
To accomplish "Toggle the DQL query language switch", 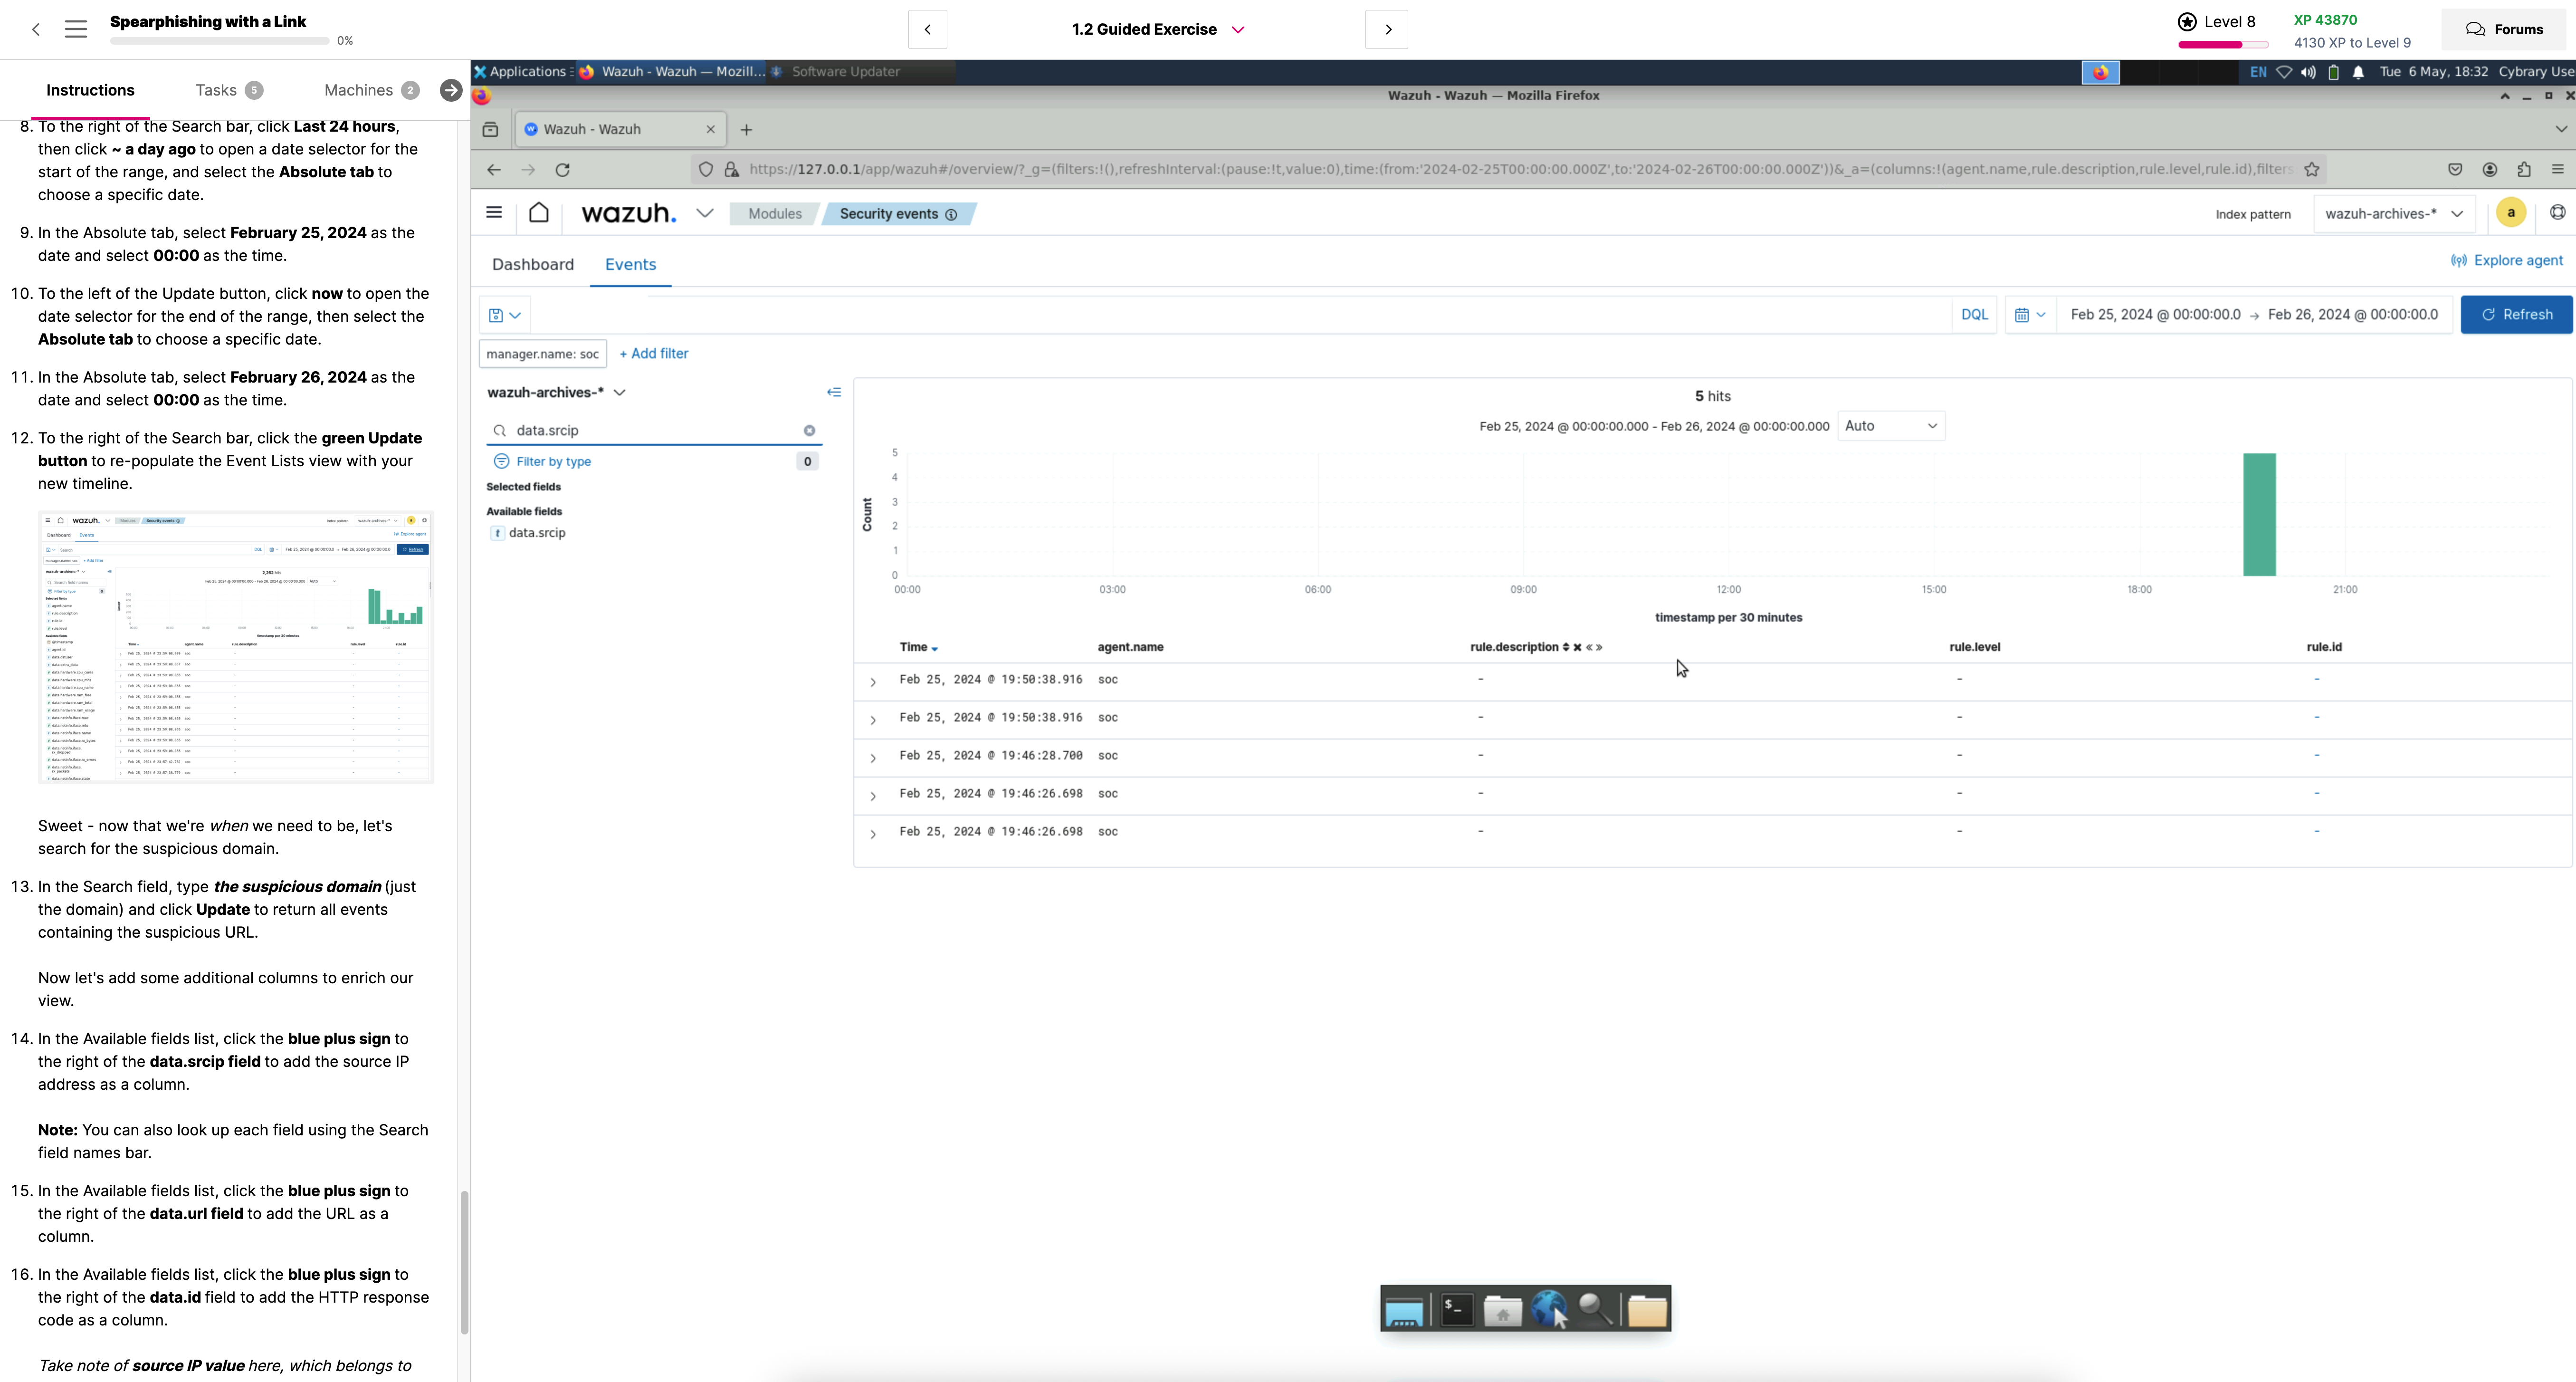I will [x=1974, y=315].
